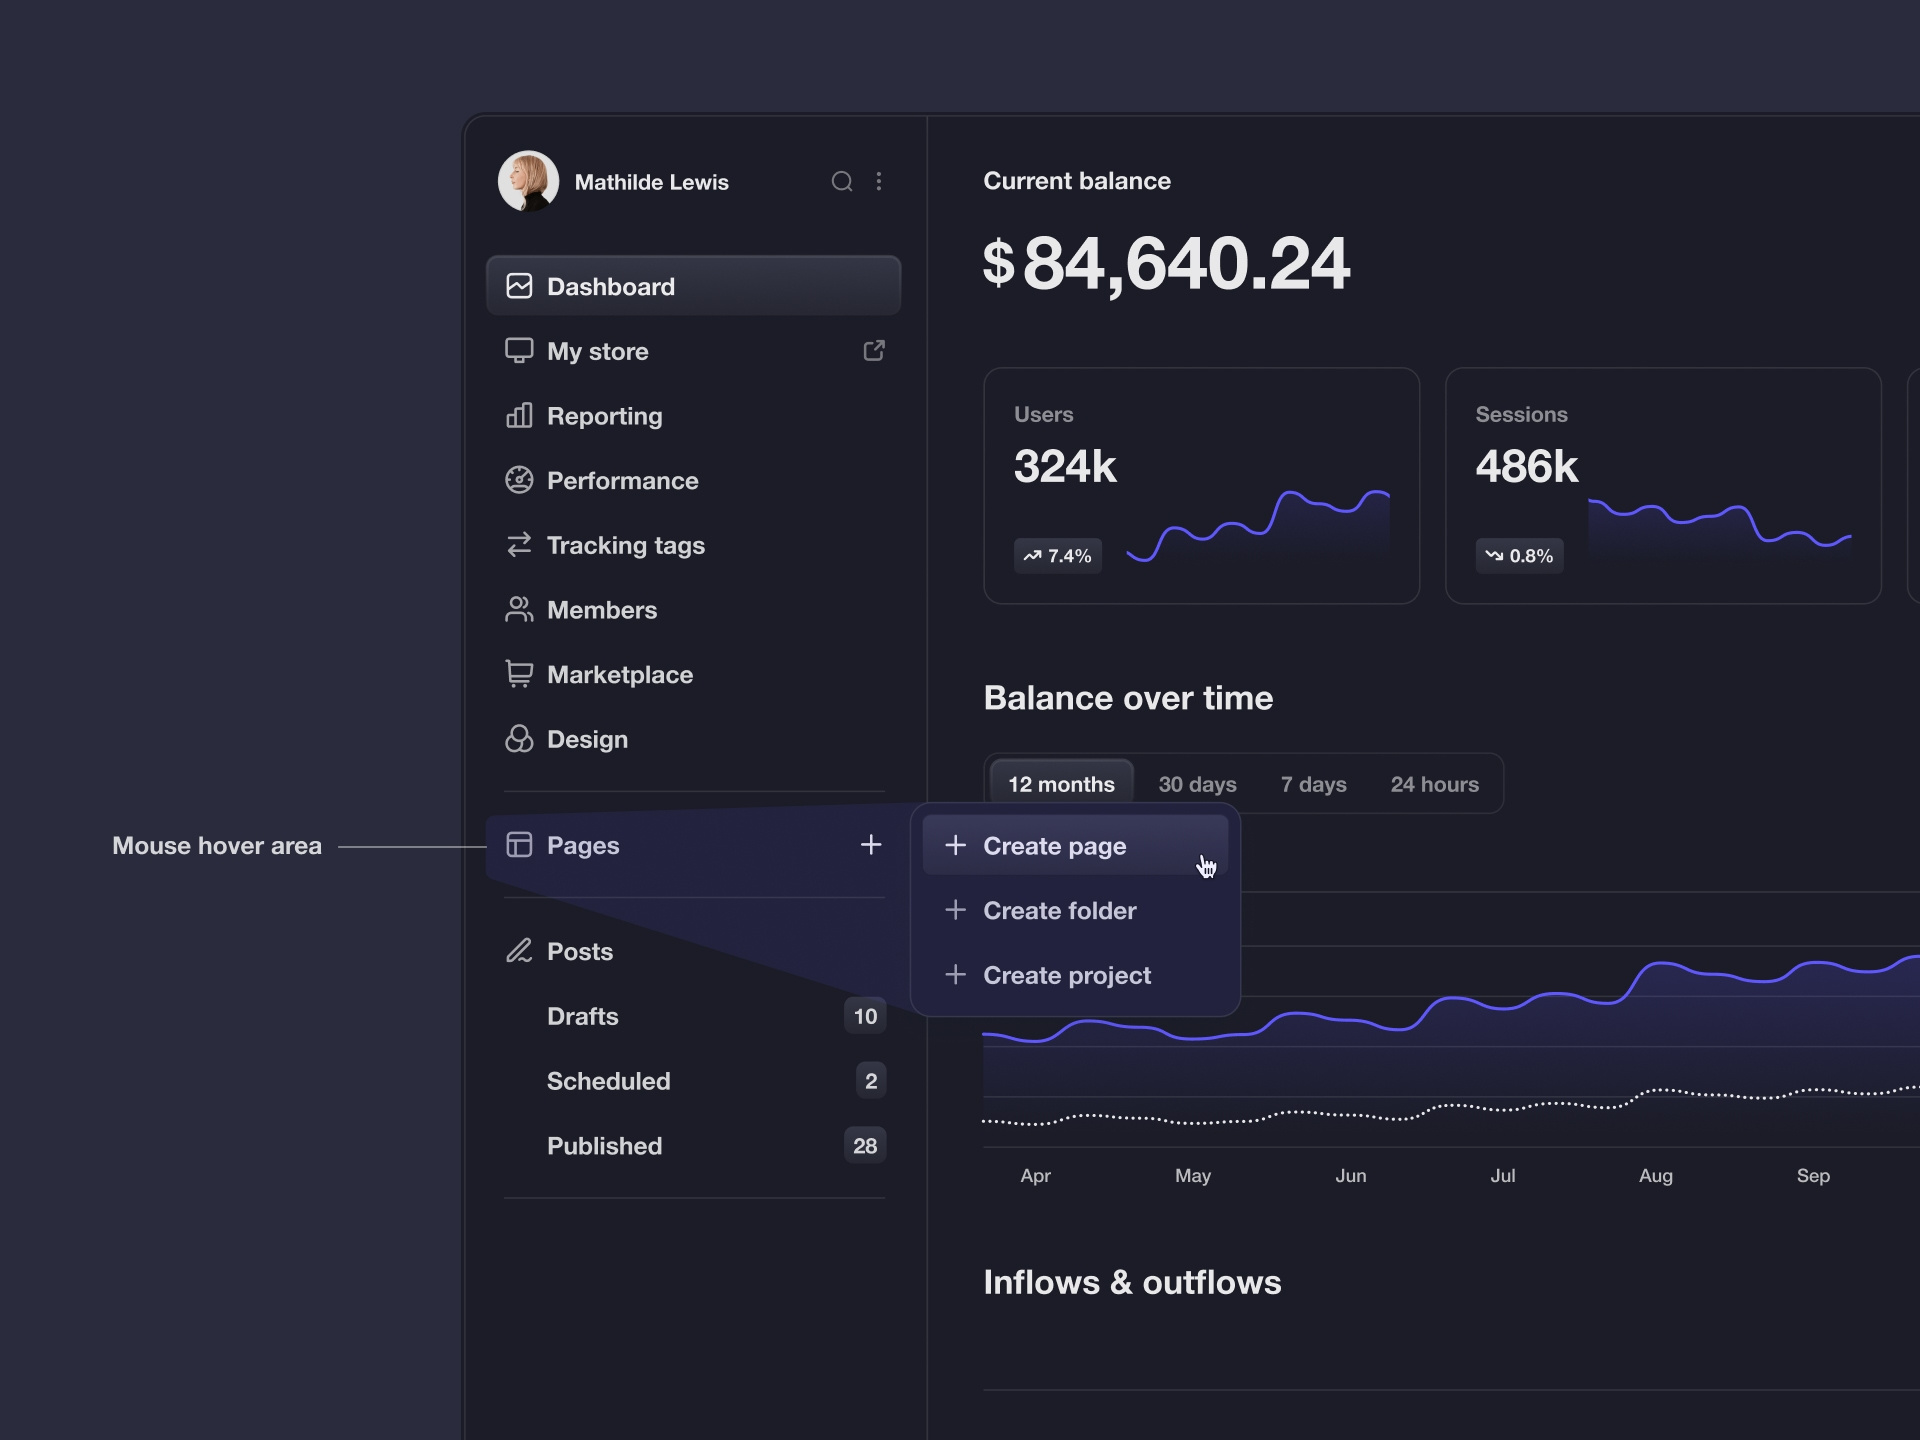
Task: Click the external link icon beside My store
Action: click(873, 351)
